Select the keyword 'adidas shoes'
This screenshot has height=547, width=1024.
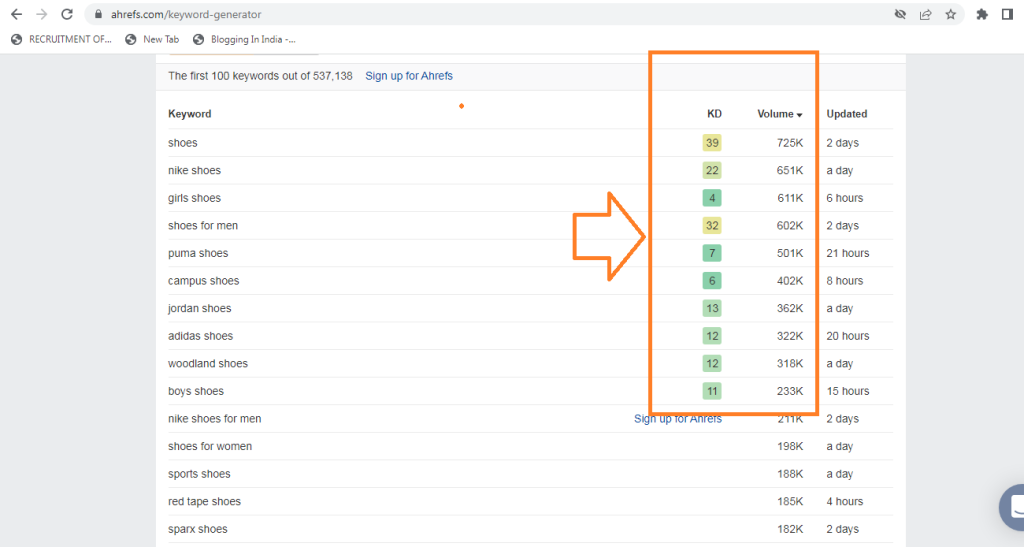pyautogui.click(x=200, y=336)
